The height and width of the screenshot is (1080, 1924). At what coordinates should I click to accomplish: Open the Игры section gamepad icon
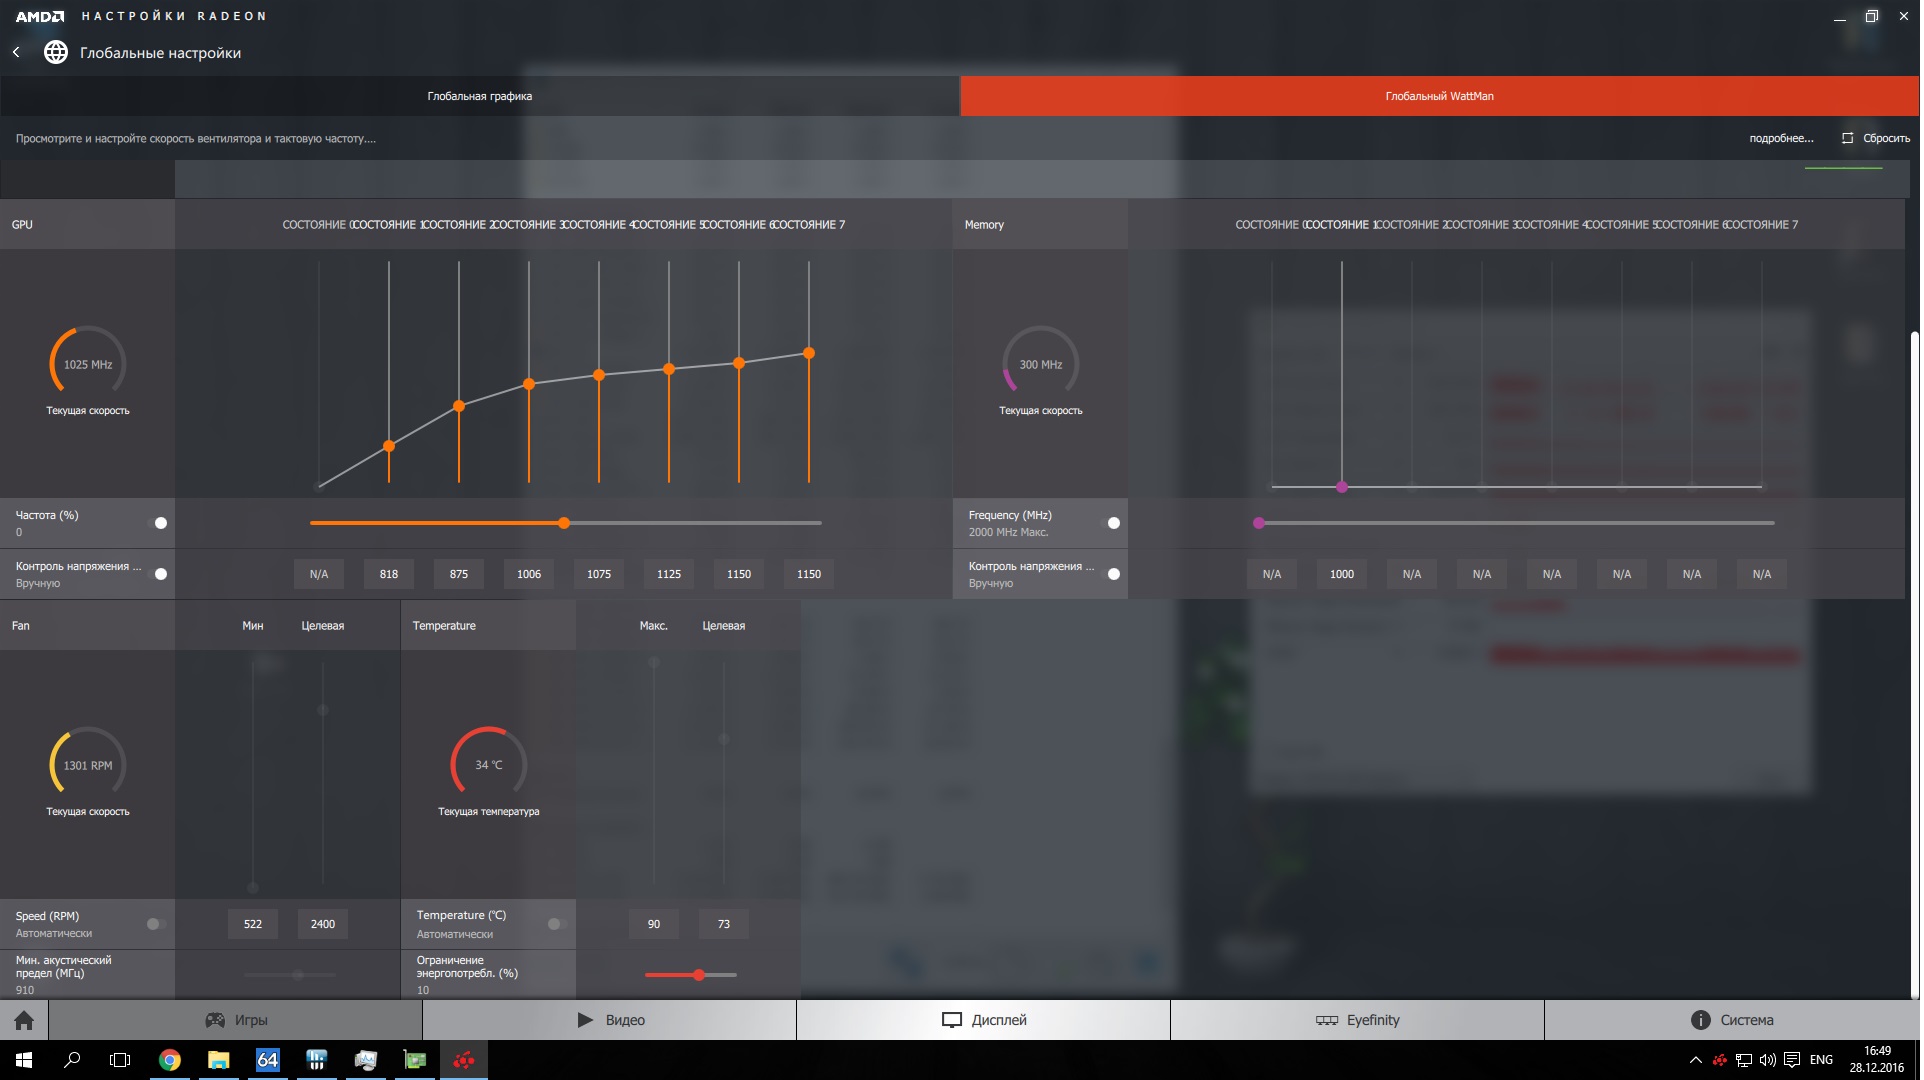point(215,1020)
